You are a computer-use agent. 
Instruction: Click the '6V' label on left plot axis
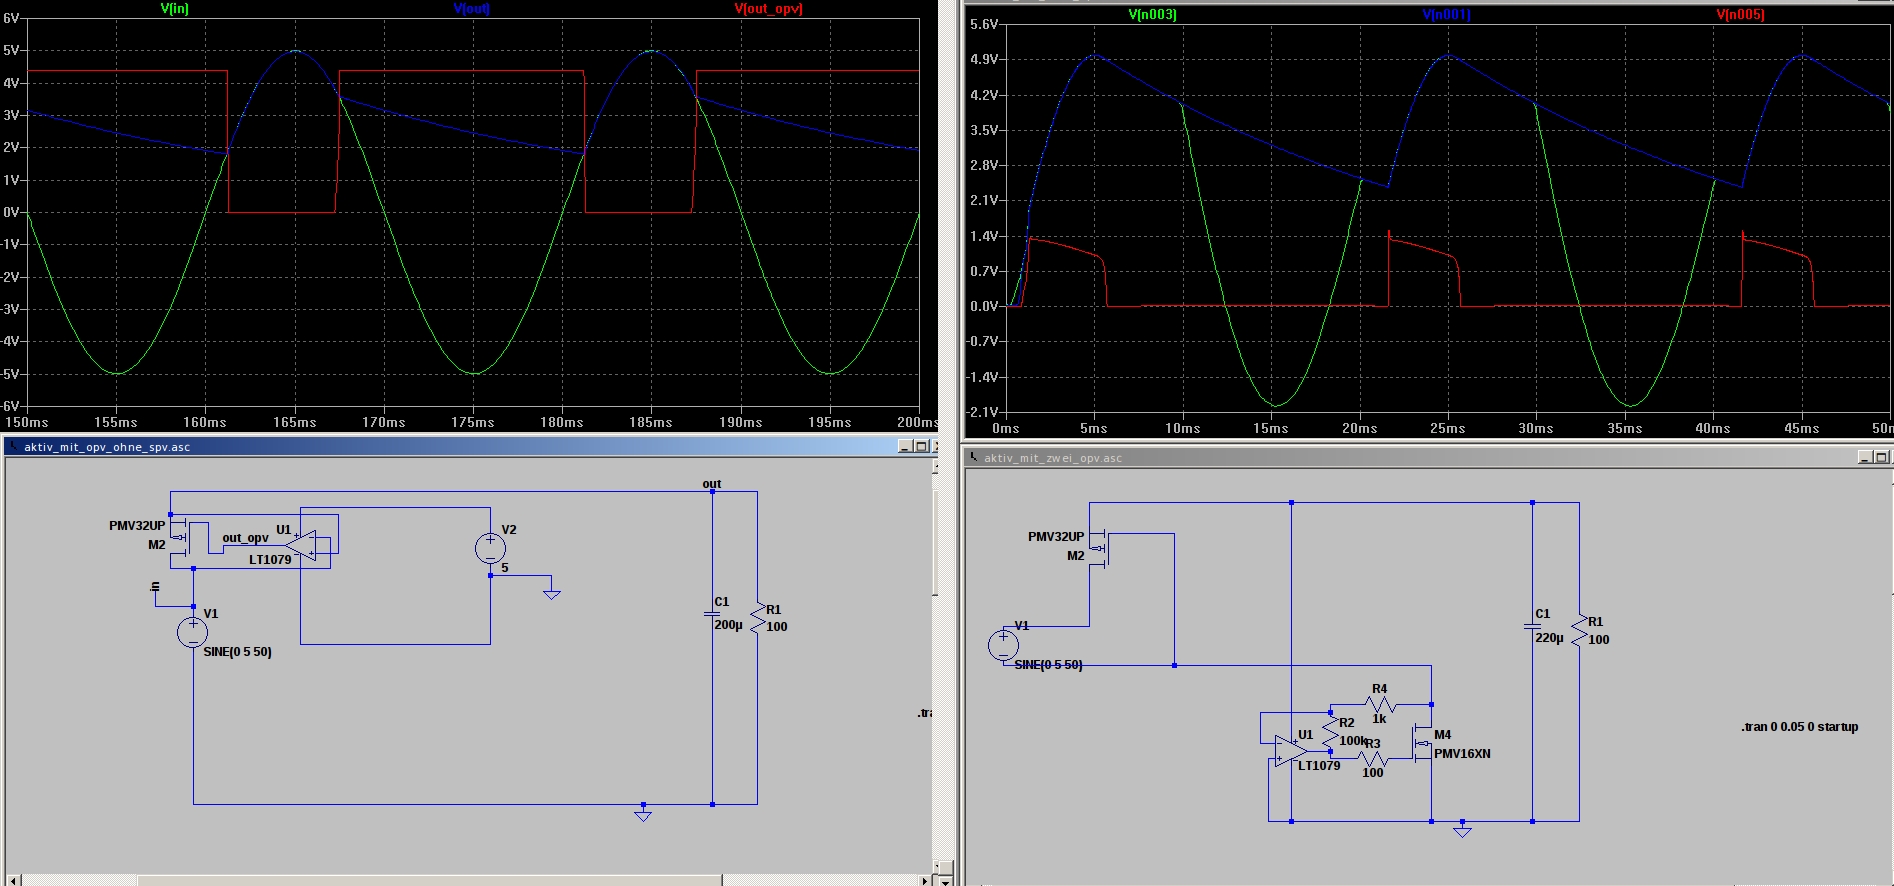tap(11, 18)
